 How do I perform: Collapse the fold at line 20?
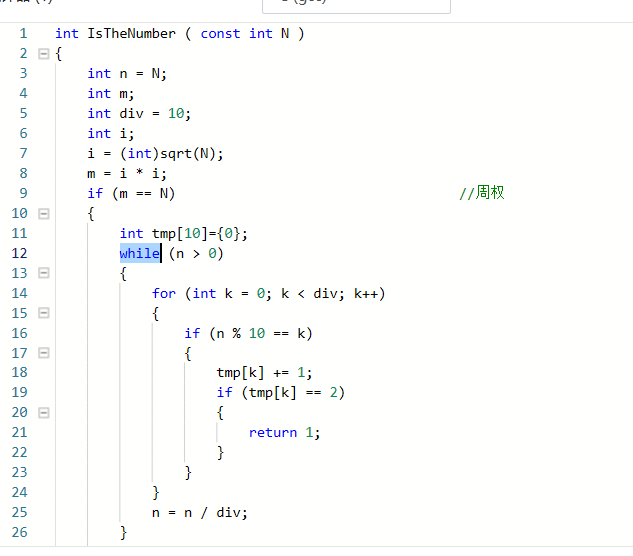(x=44, y=413)
